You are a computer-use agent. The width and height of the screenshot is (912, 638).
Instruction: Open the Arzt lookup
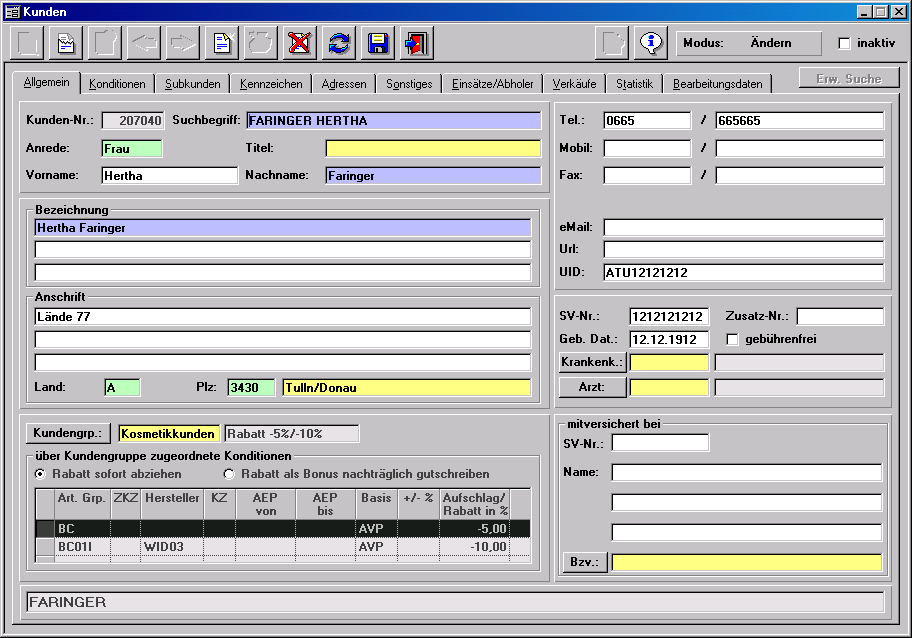[x=591, y=387]
